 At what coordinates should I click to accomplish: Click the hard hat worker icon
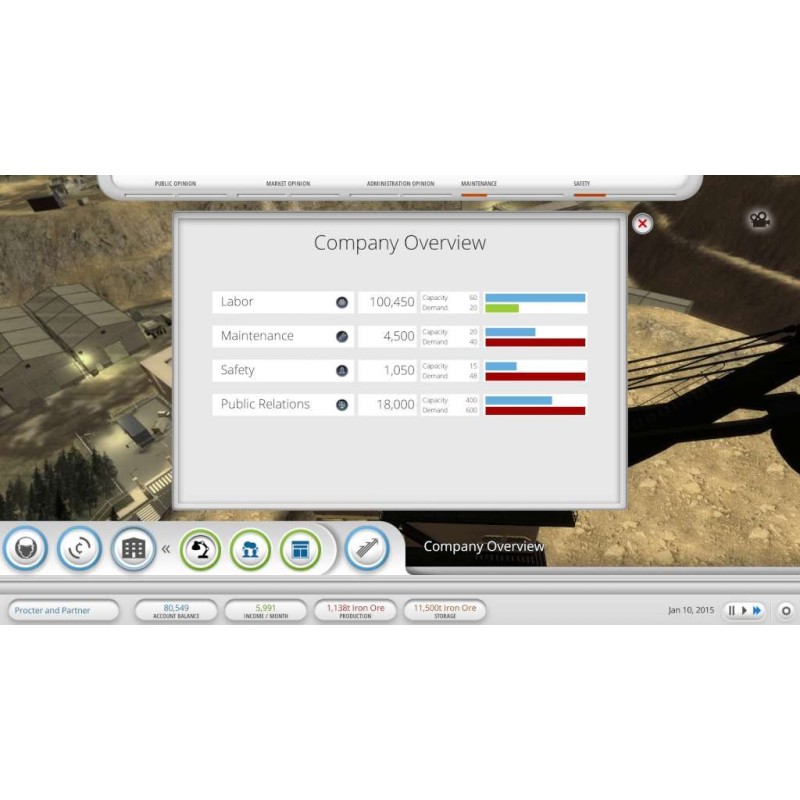[25, 548]
